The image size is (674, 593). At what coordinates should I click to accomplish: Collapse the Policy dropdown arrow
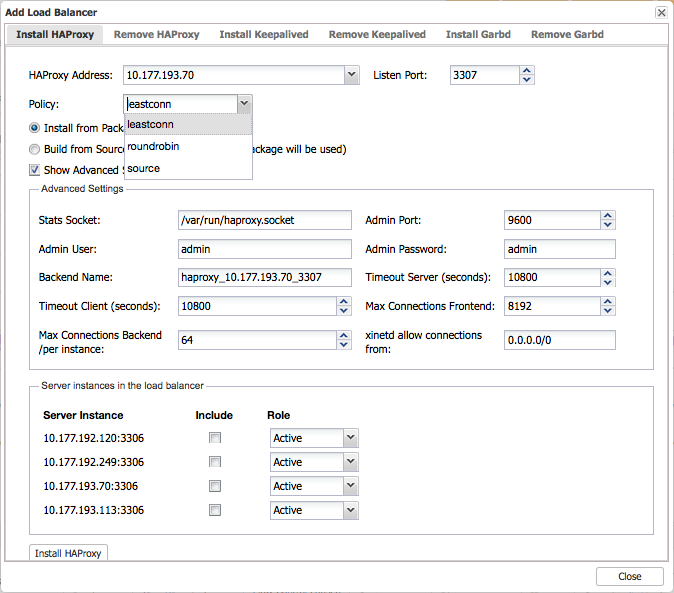click(244, 104)
